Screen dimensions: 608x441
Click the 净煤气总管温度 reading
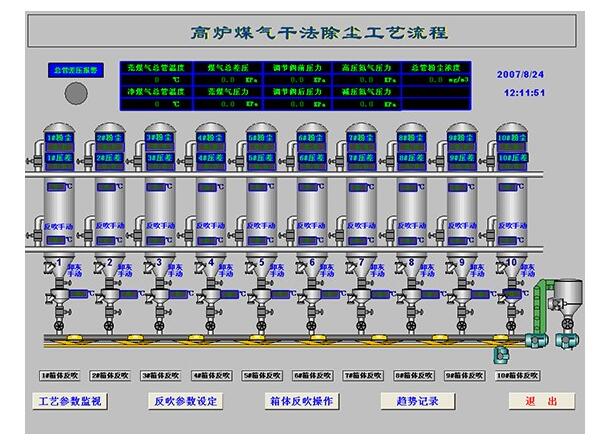(x=156, y=104)
